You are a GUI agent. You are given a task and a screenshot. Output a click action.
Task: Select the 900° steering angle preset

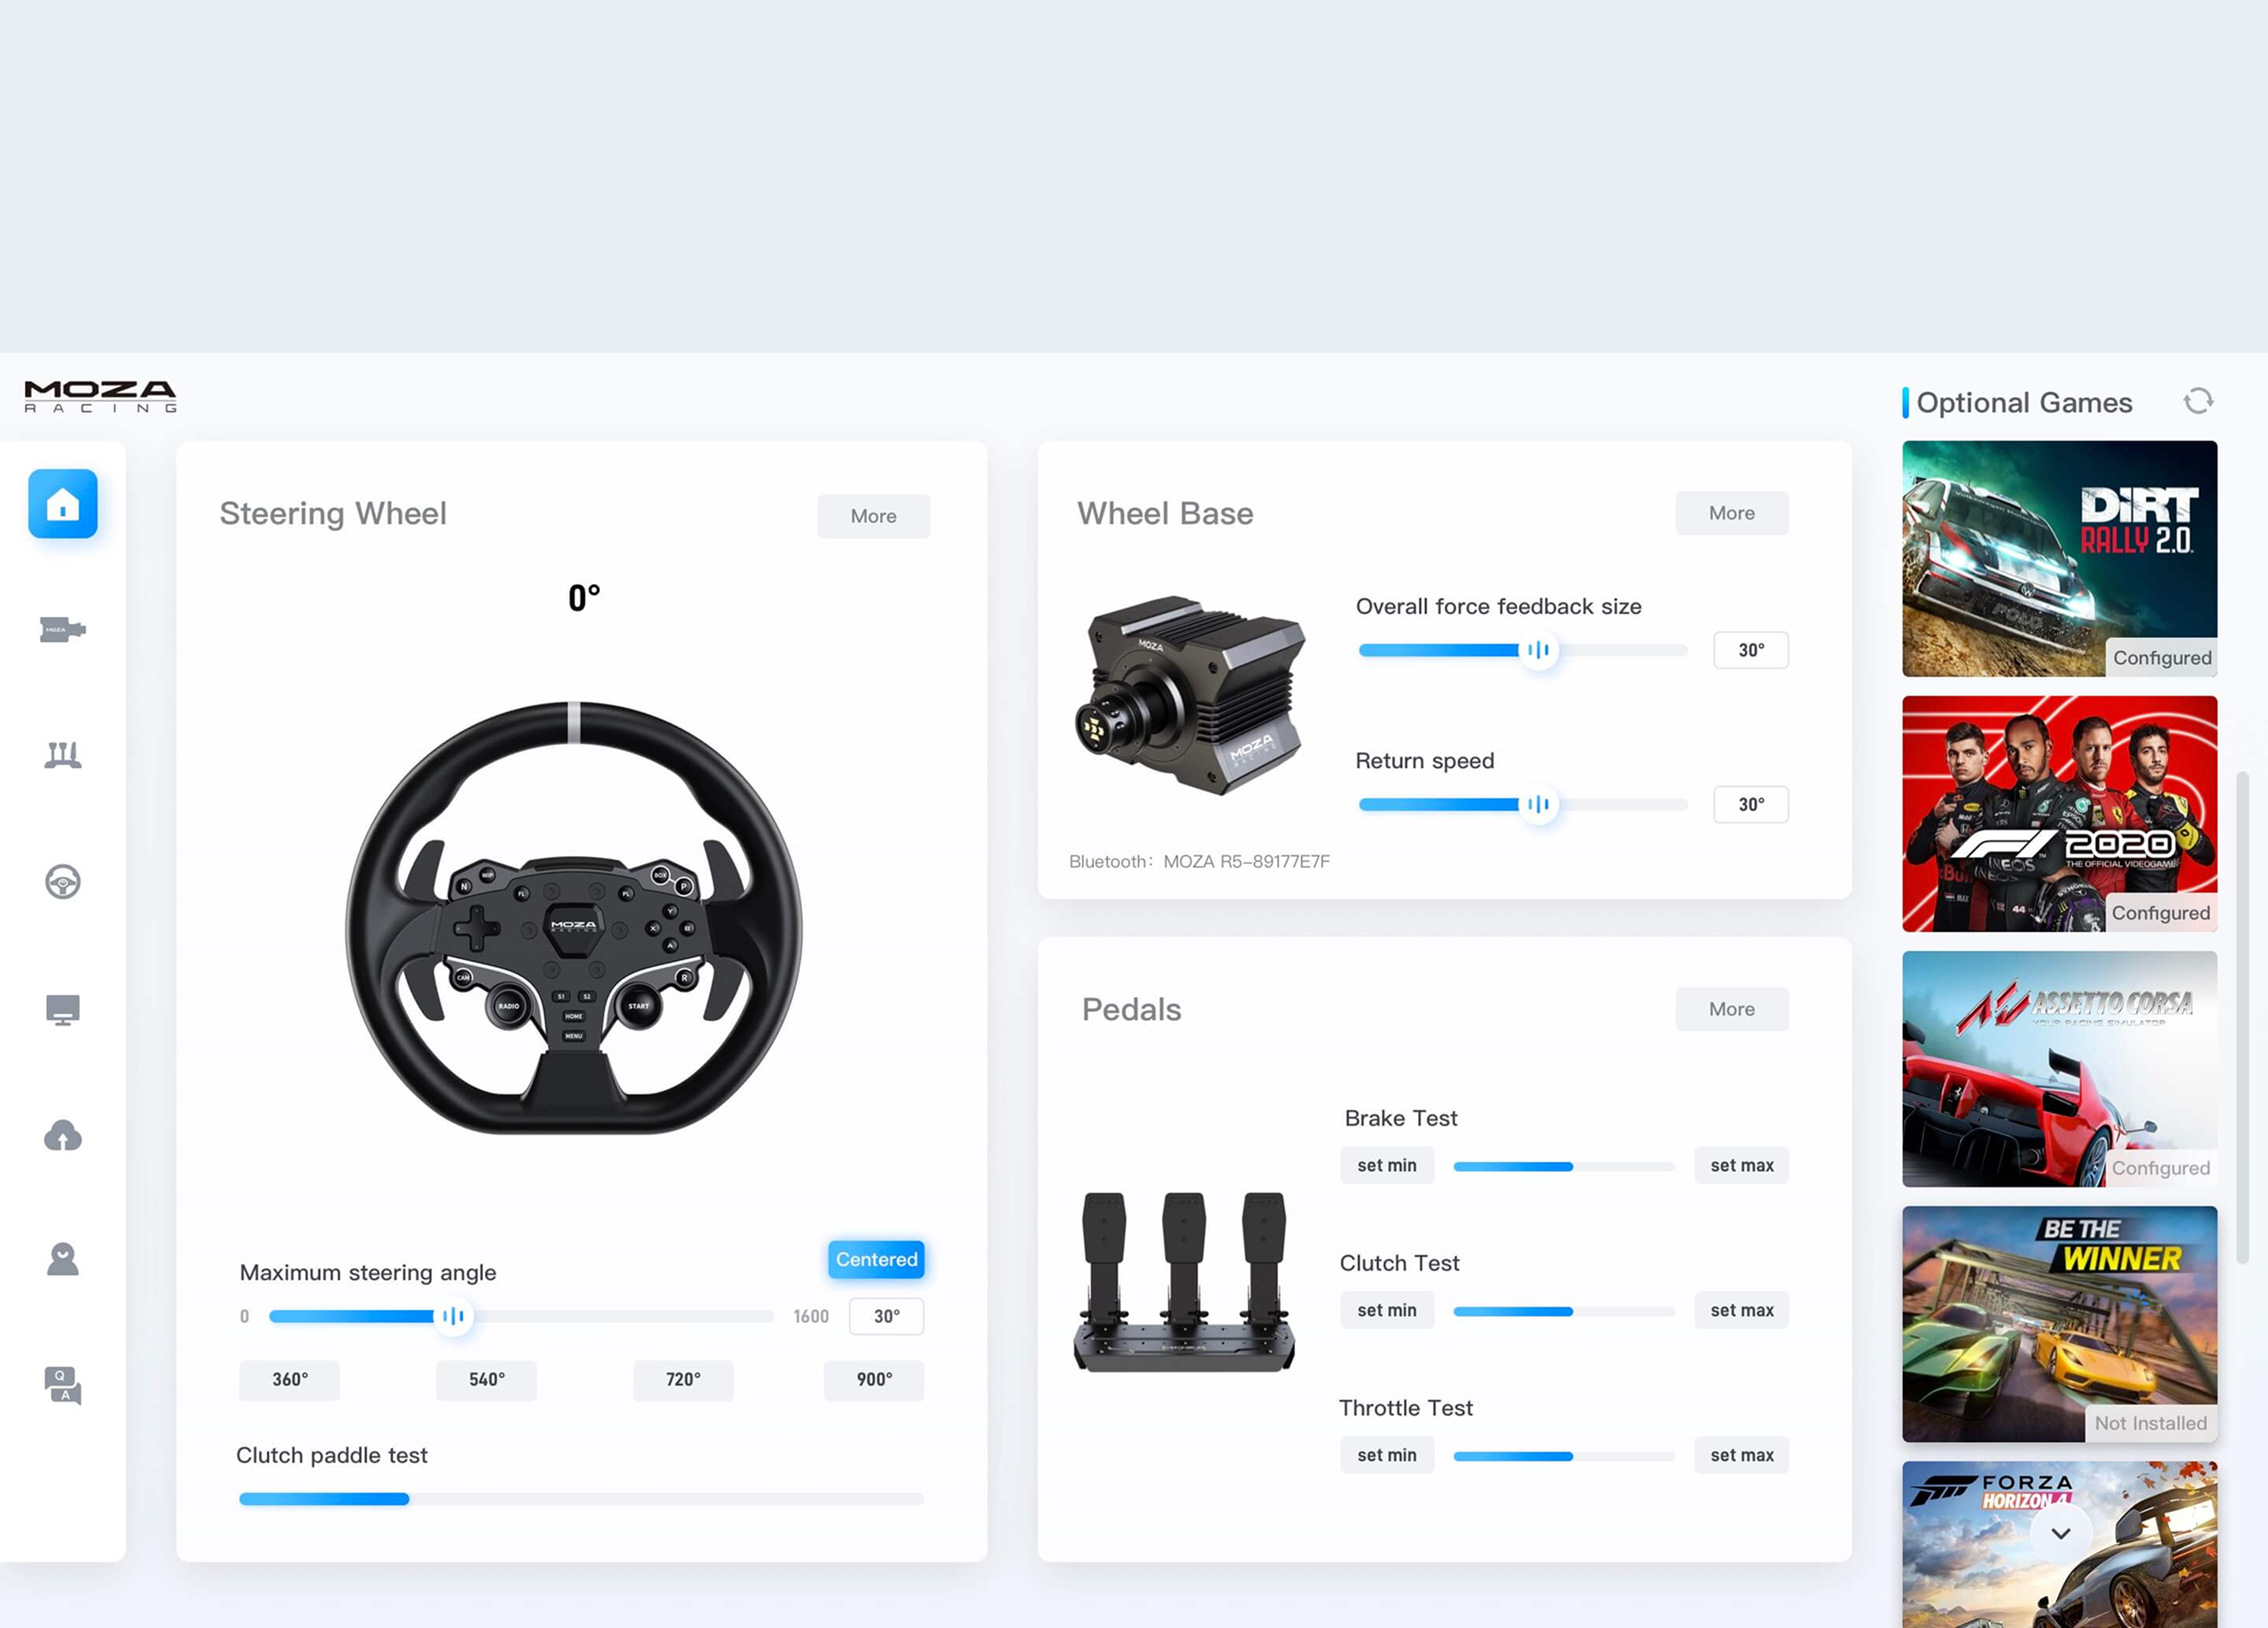(873, 1380)
